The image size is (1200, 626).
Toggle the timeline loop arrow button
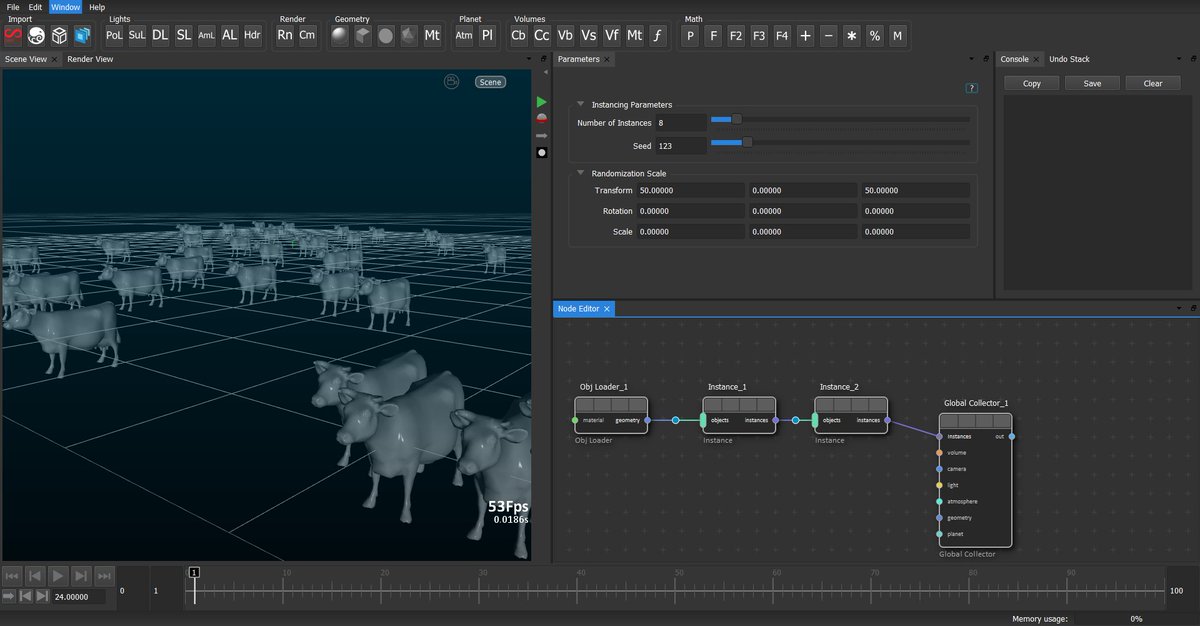pos(9,596)
